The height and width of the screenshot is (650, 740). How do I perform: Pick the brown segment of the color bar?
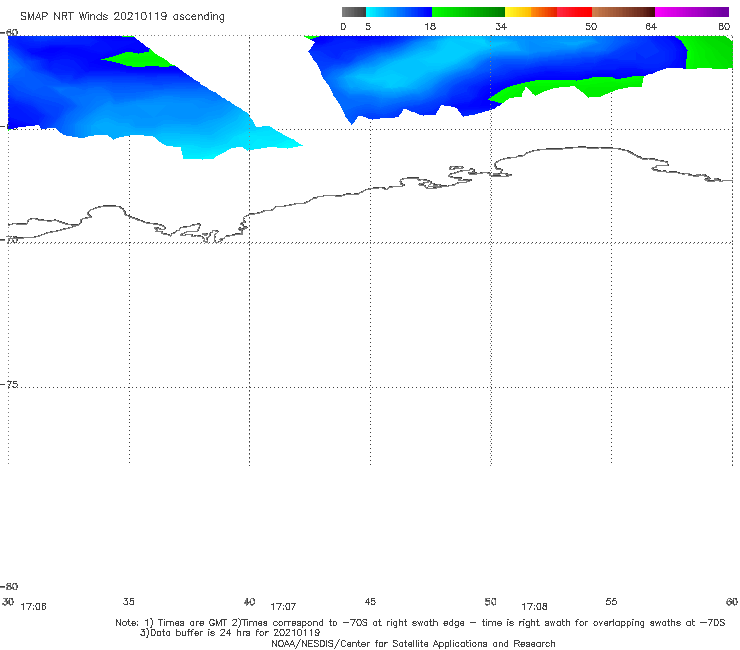623,12
